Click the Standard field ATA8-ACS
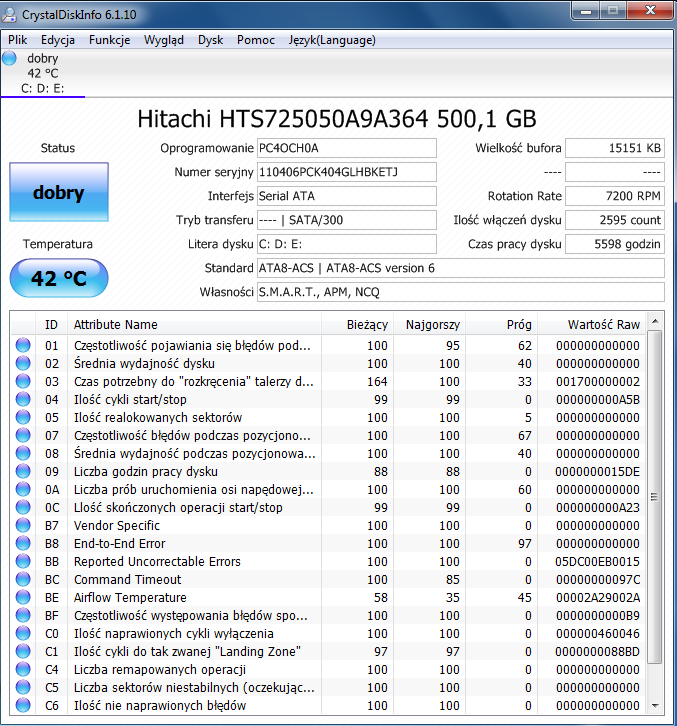Image resolution: width=677 pixels, height=726 pixels. click(x=461, y=268)
